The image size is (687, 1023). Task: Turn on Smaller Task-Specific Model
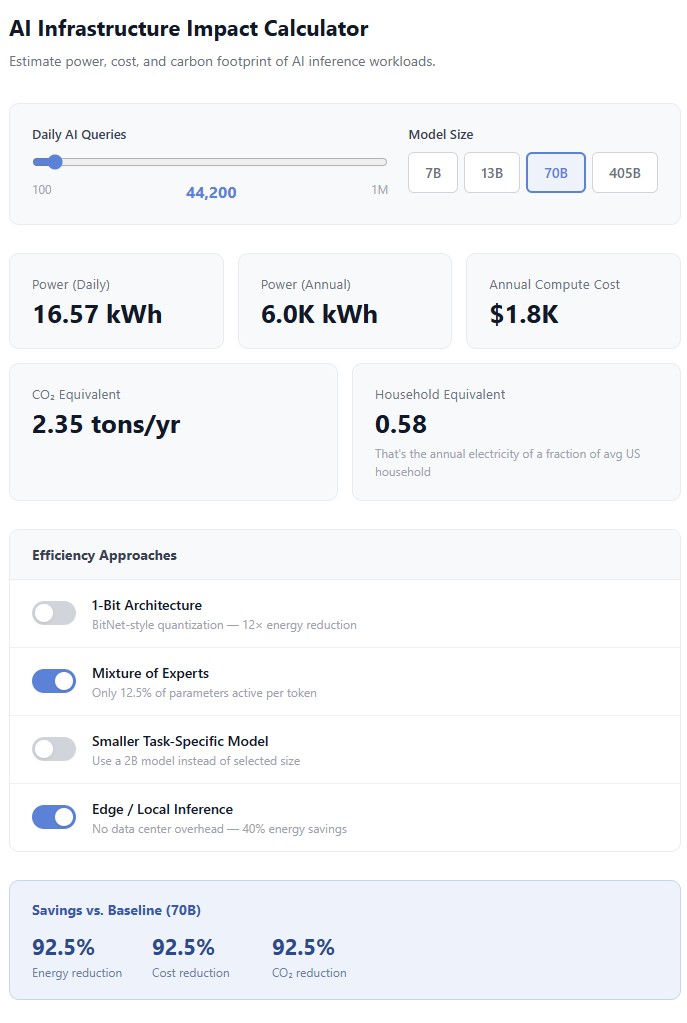[x=54, y=748]
